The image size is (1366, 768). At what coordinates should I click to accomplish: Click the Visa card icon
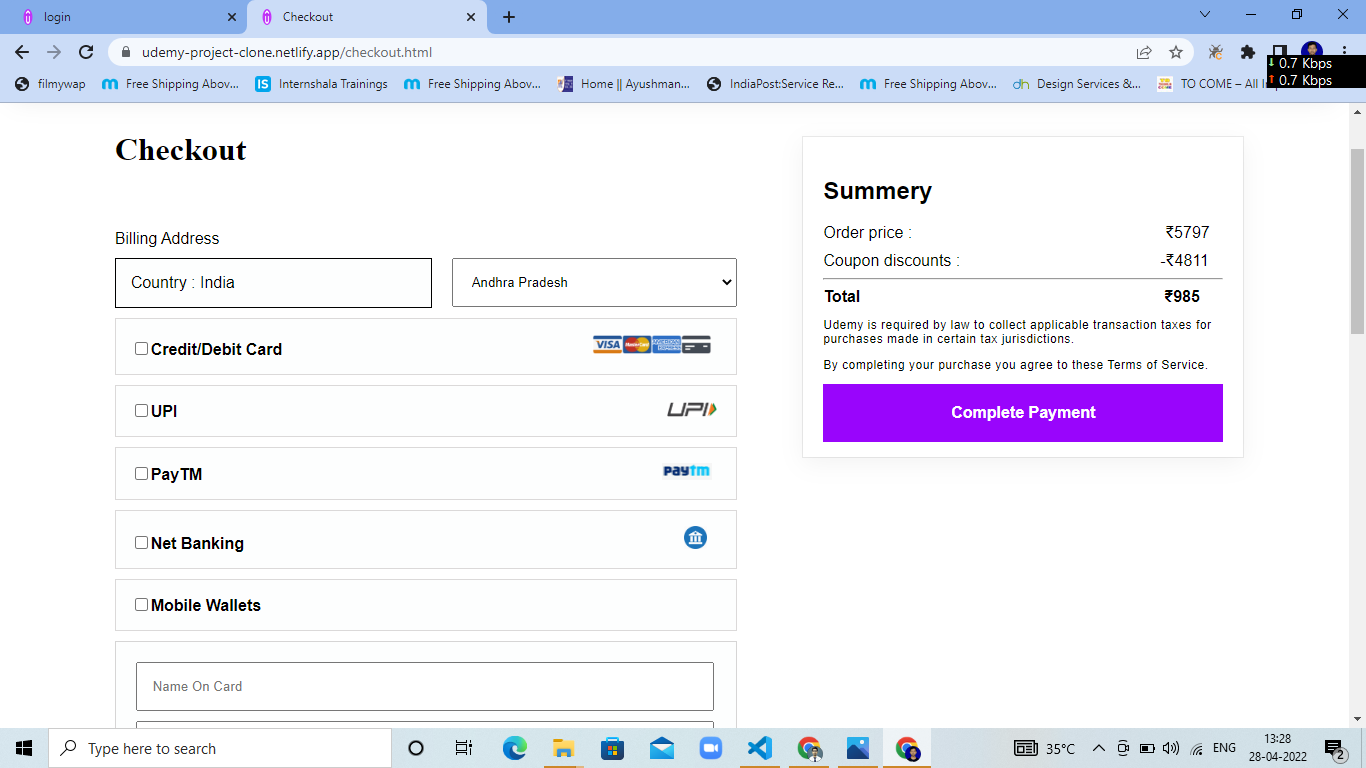tap(607, 344)
